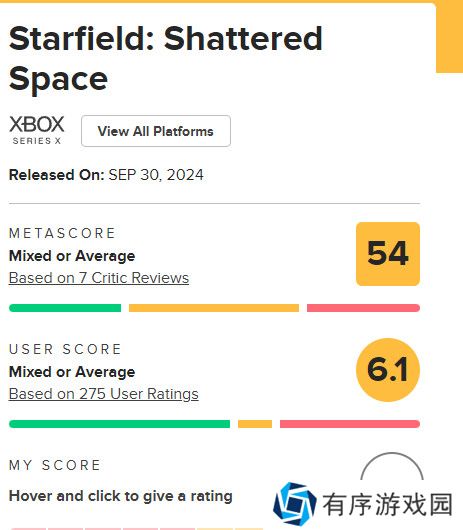The image size is (463, 530).
Task: Click the blue cube watermark logo
Action: [295, 503]
